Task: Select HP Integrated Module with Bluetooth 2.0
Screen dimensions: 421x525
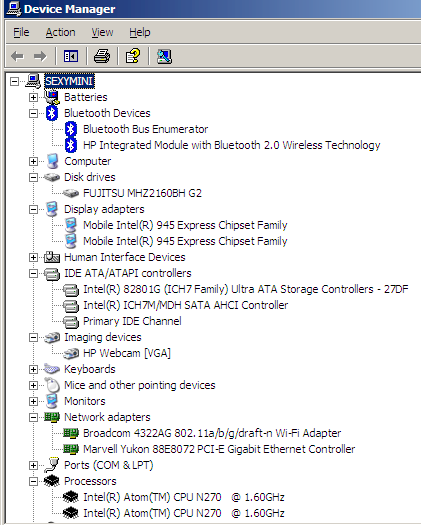Action: 231,145
